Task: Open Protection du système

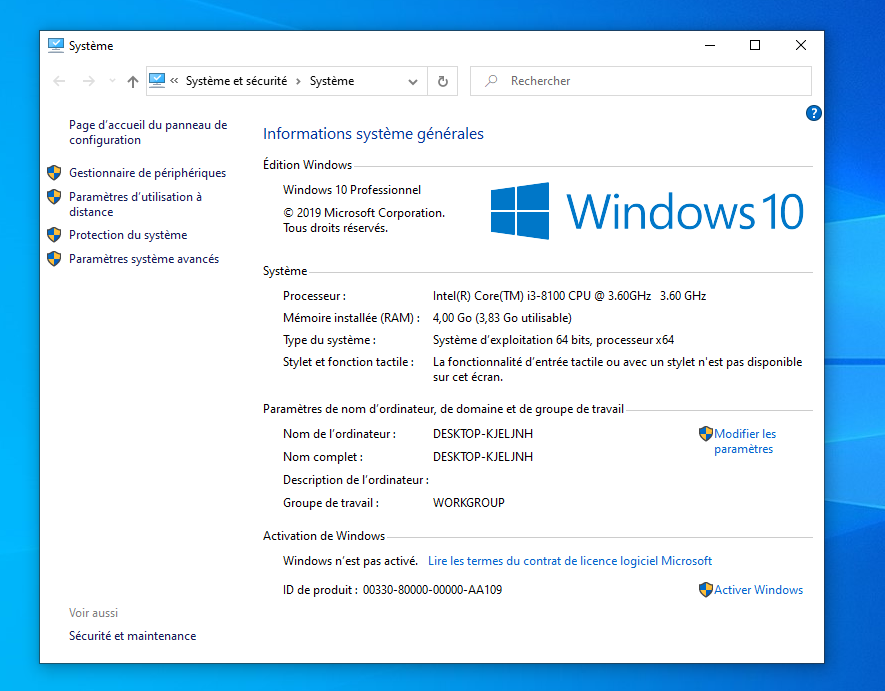Action: coord(128,235)
